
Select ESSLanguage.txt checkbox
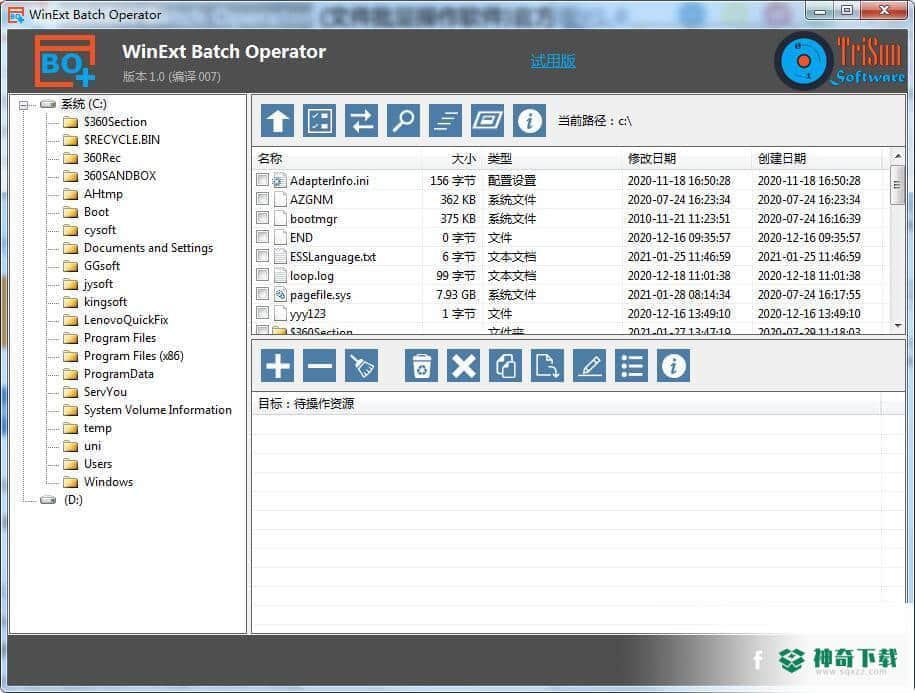(x=263, y=256)
